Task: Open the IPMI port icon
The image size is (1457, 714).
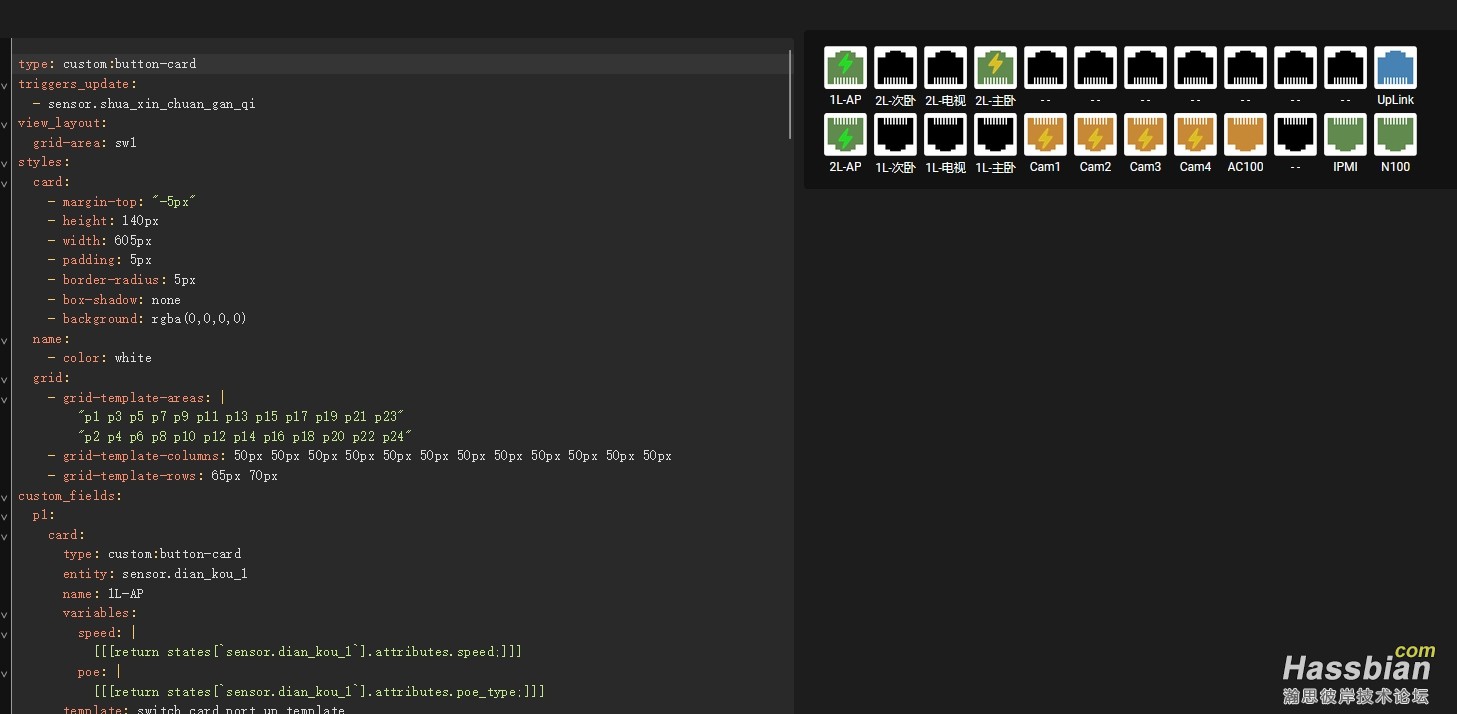Action: click(1345, 135)
